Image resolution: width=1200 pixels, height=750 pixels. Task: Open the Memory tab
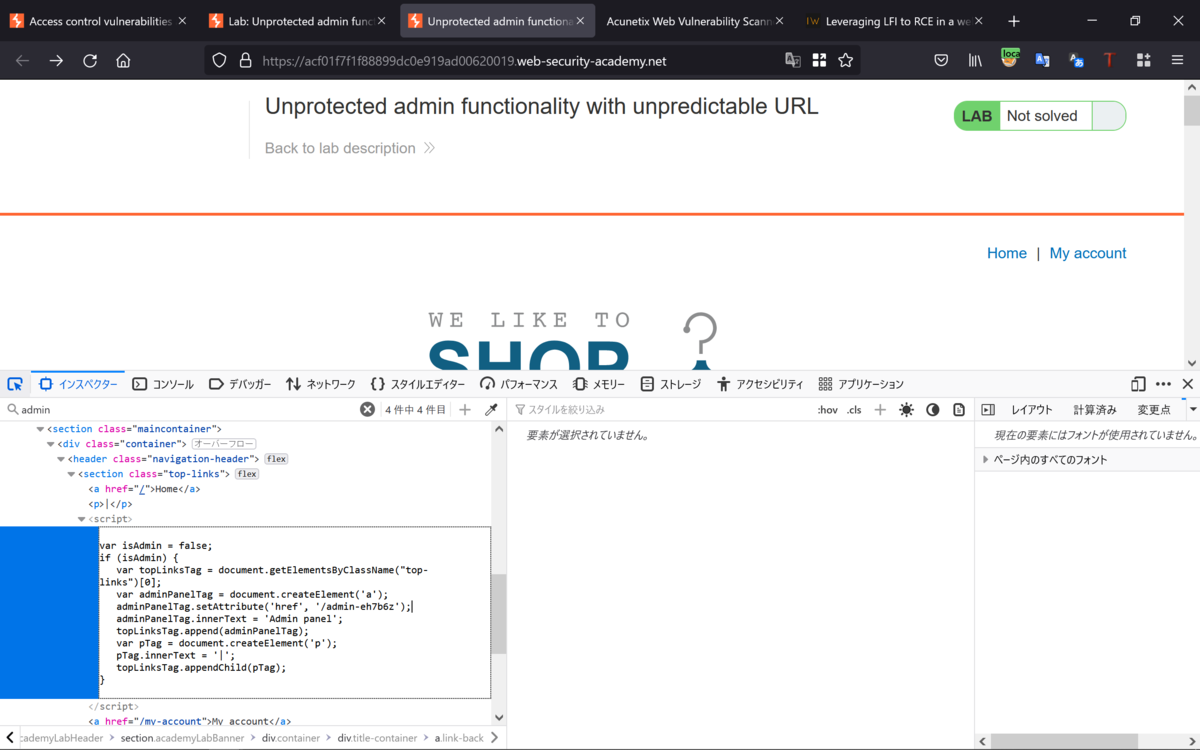pyautogui.click(x=599, y=384)
